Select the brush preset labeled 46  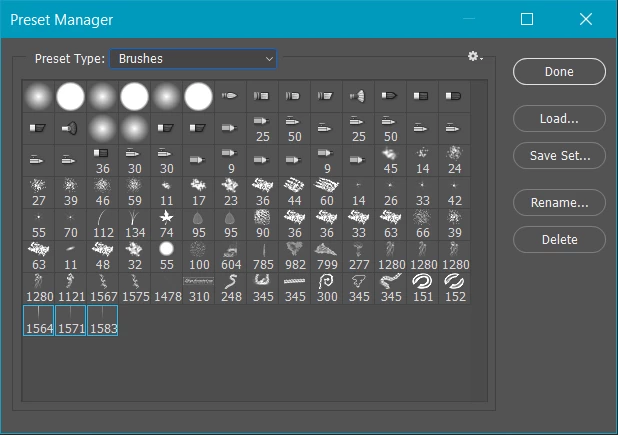tap(102, 193)
